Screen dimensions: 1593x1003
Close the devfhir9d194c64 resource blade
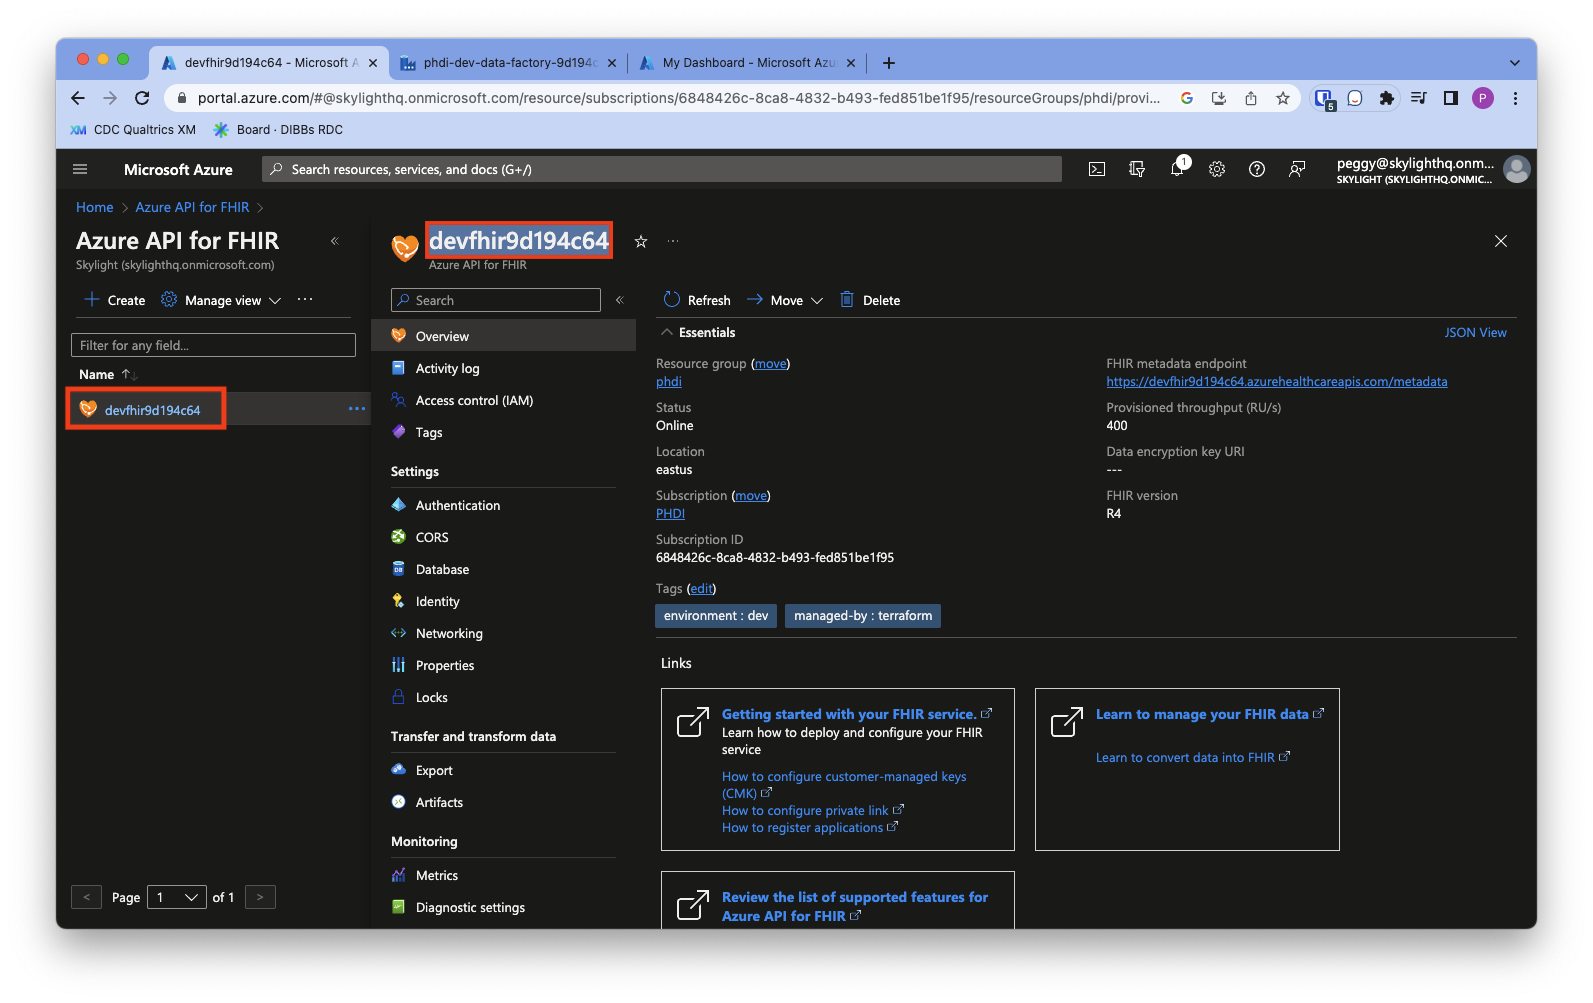tap(1501, 241)
